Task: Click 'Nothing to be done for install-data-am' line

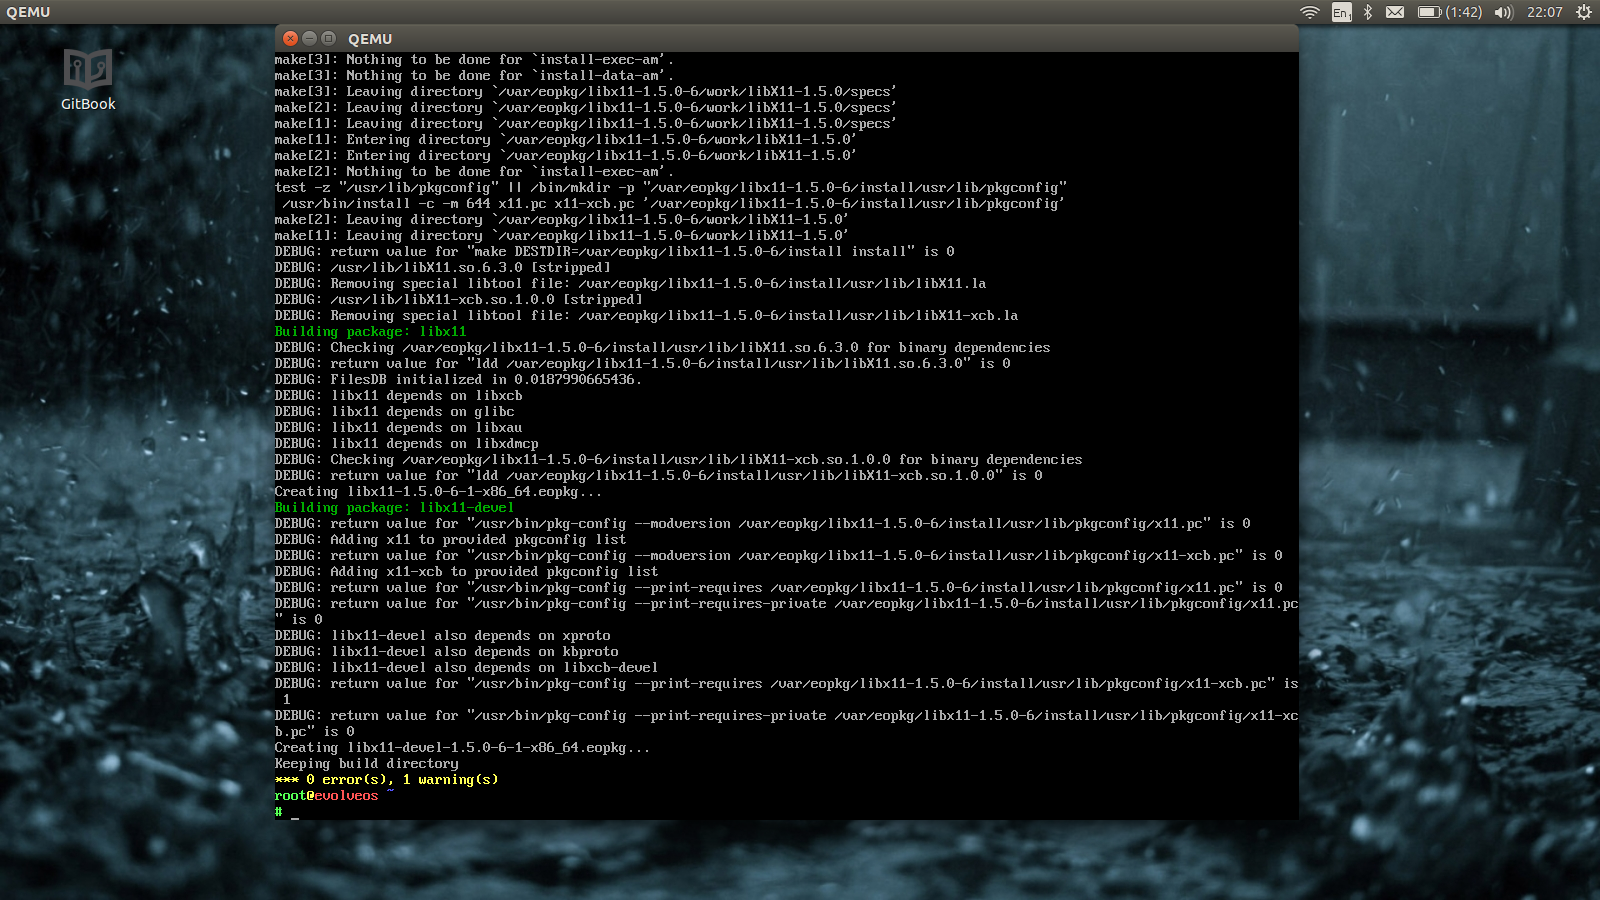Action: coord(475,75)
